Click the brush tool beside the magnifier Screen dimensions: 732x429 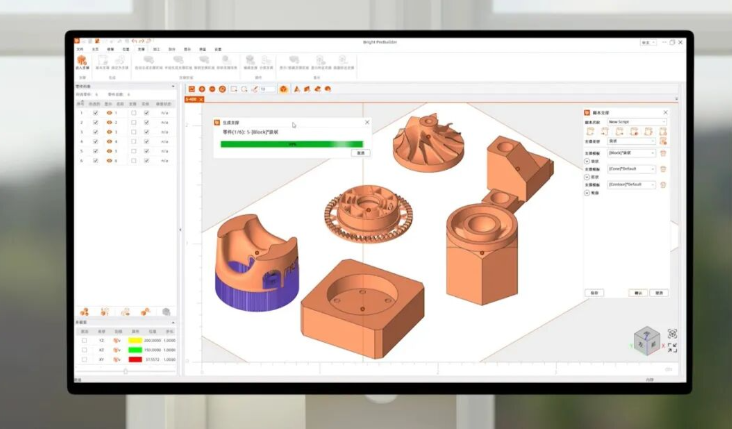click(254, 89)
